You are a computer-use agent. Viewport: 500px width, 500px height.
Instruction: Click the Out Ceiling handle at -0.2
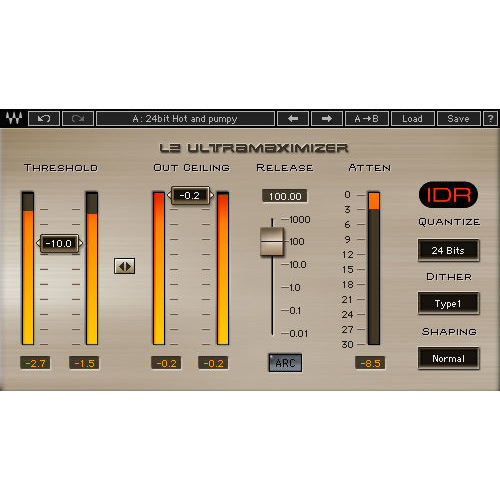tap(190, 195)
